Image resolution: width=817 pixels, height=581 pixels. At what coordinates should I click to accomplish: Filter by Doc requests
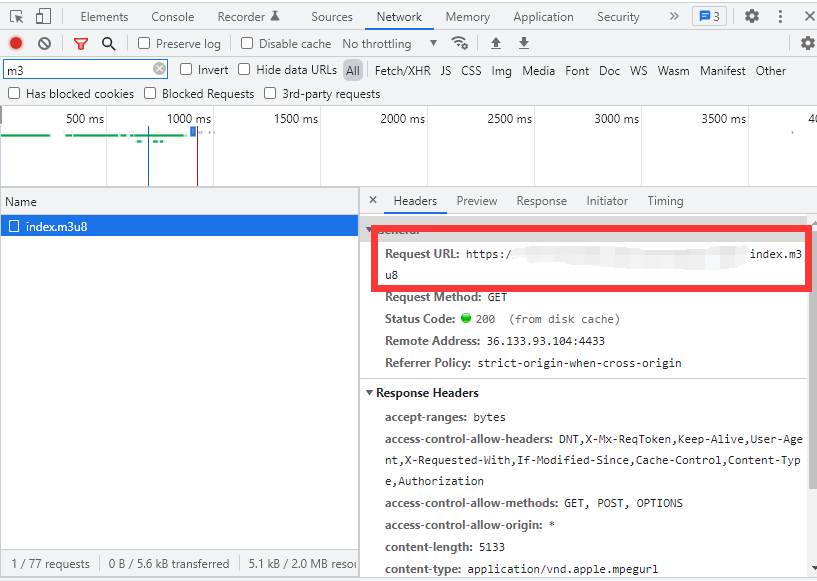point(609,70)
